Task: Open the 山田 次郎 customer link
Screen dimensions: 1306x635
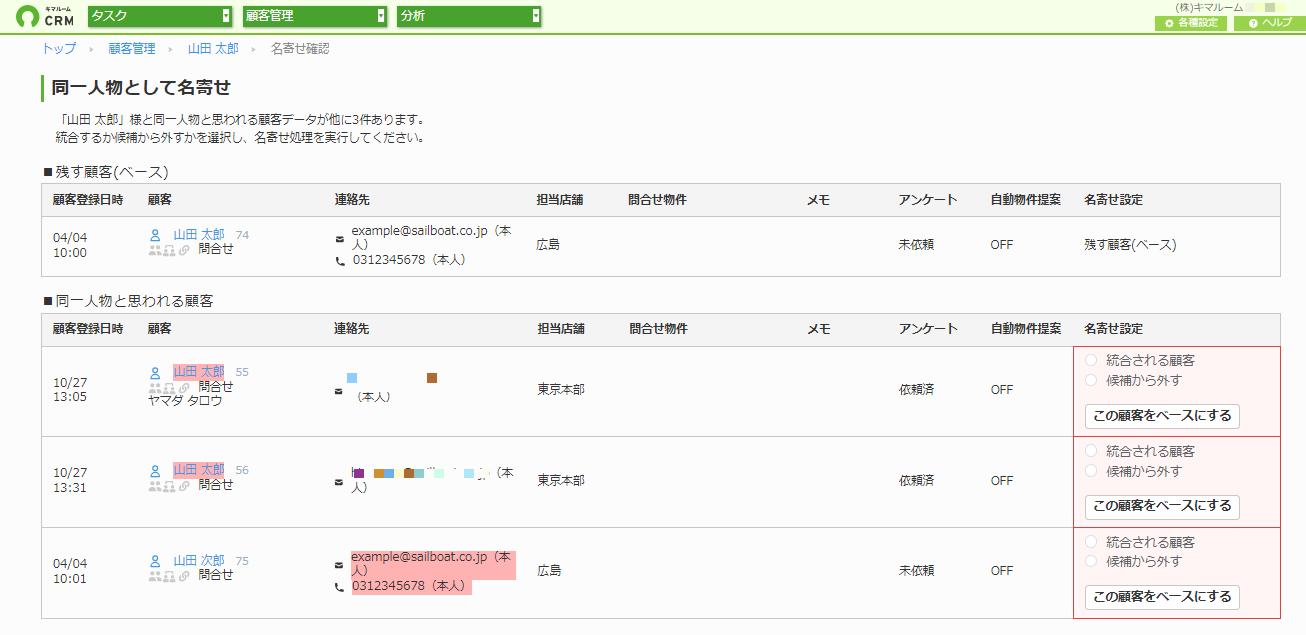Action: pyautogui.click(x=199, y=561)
